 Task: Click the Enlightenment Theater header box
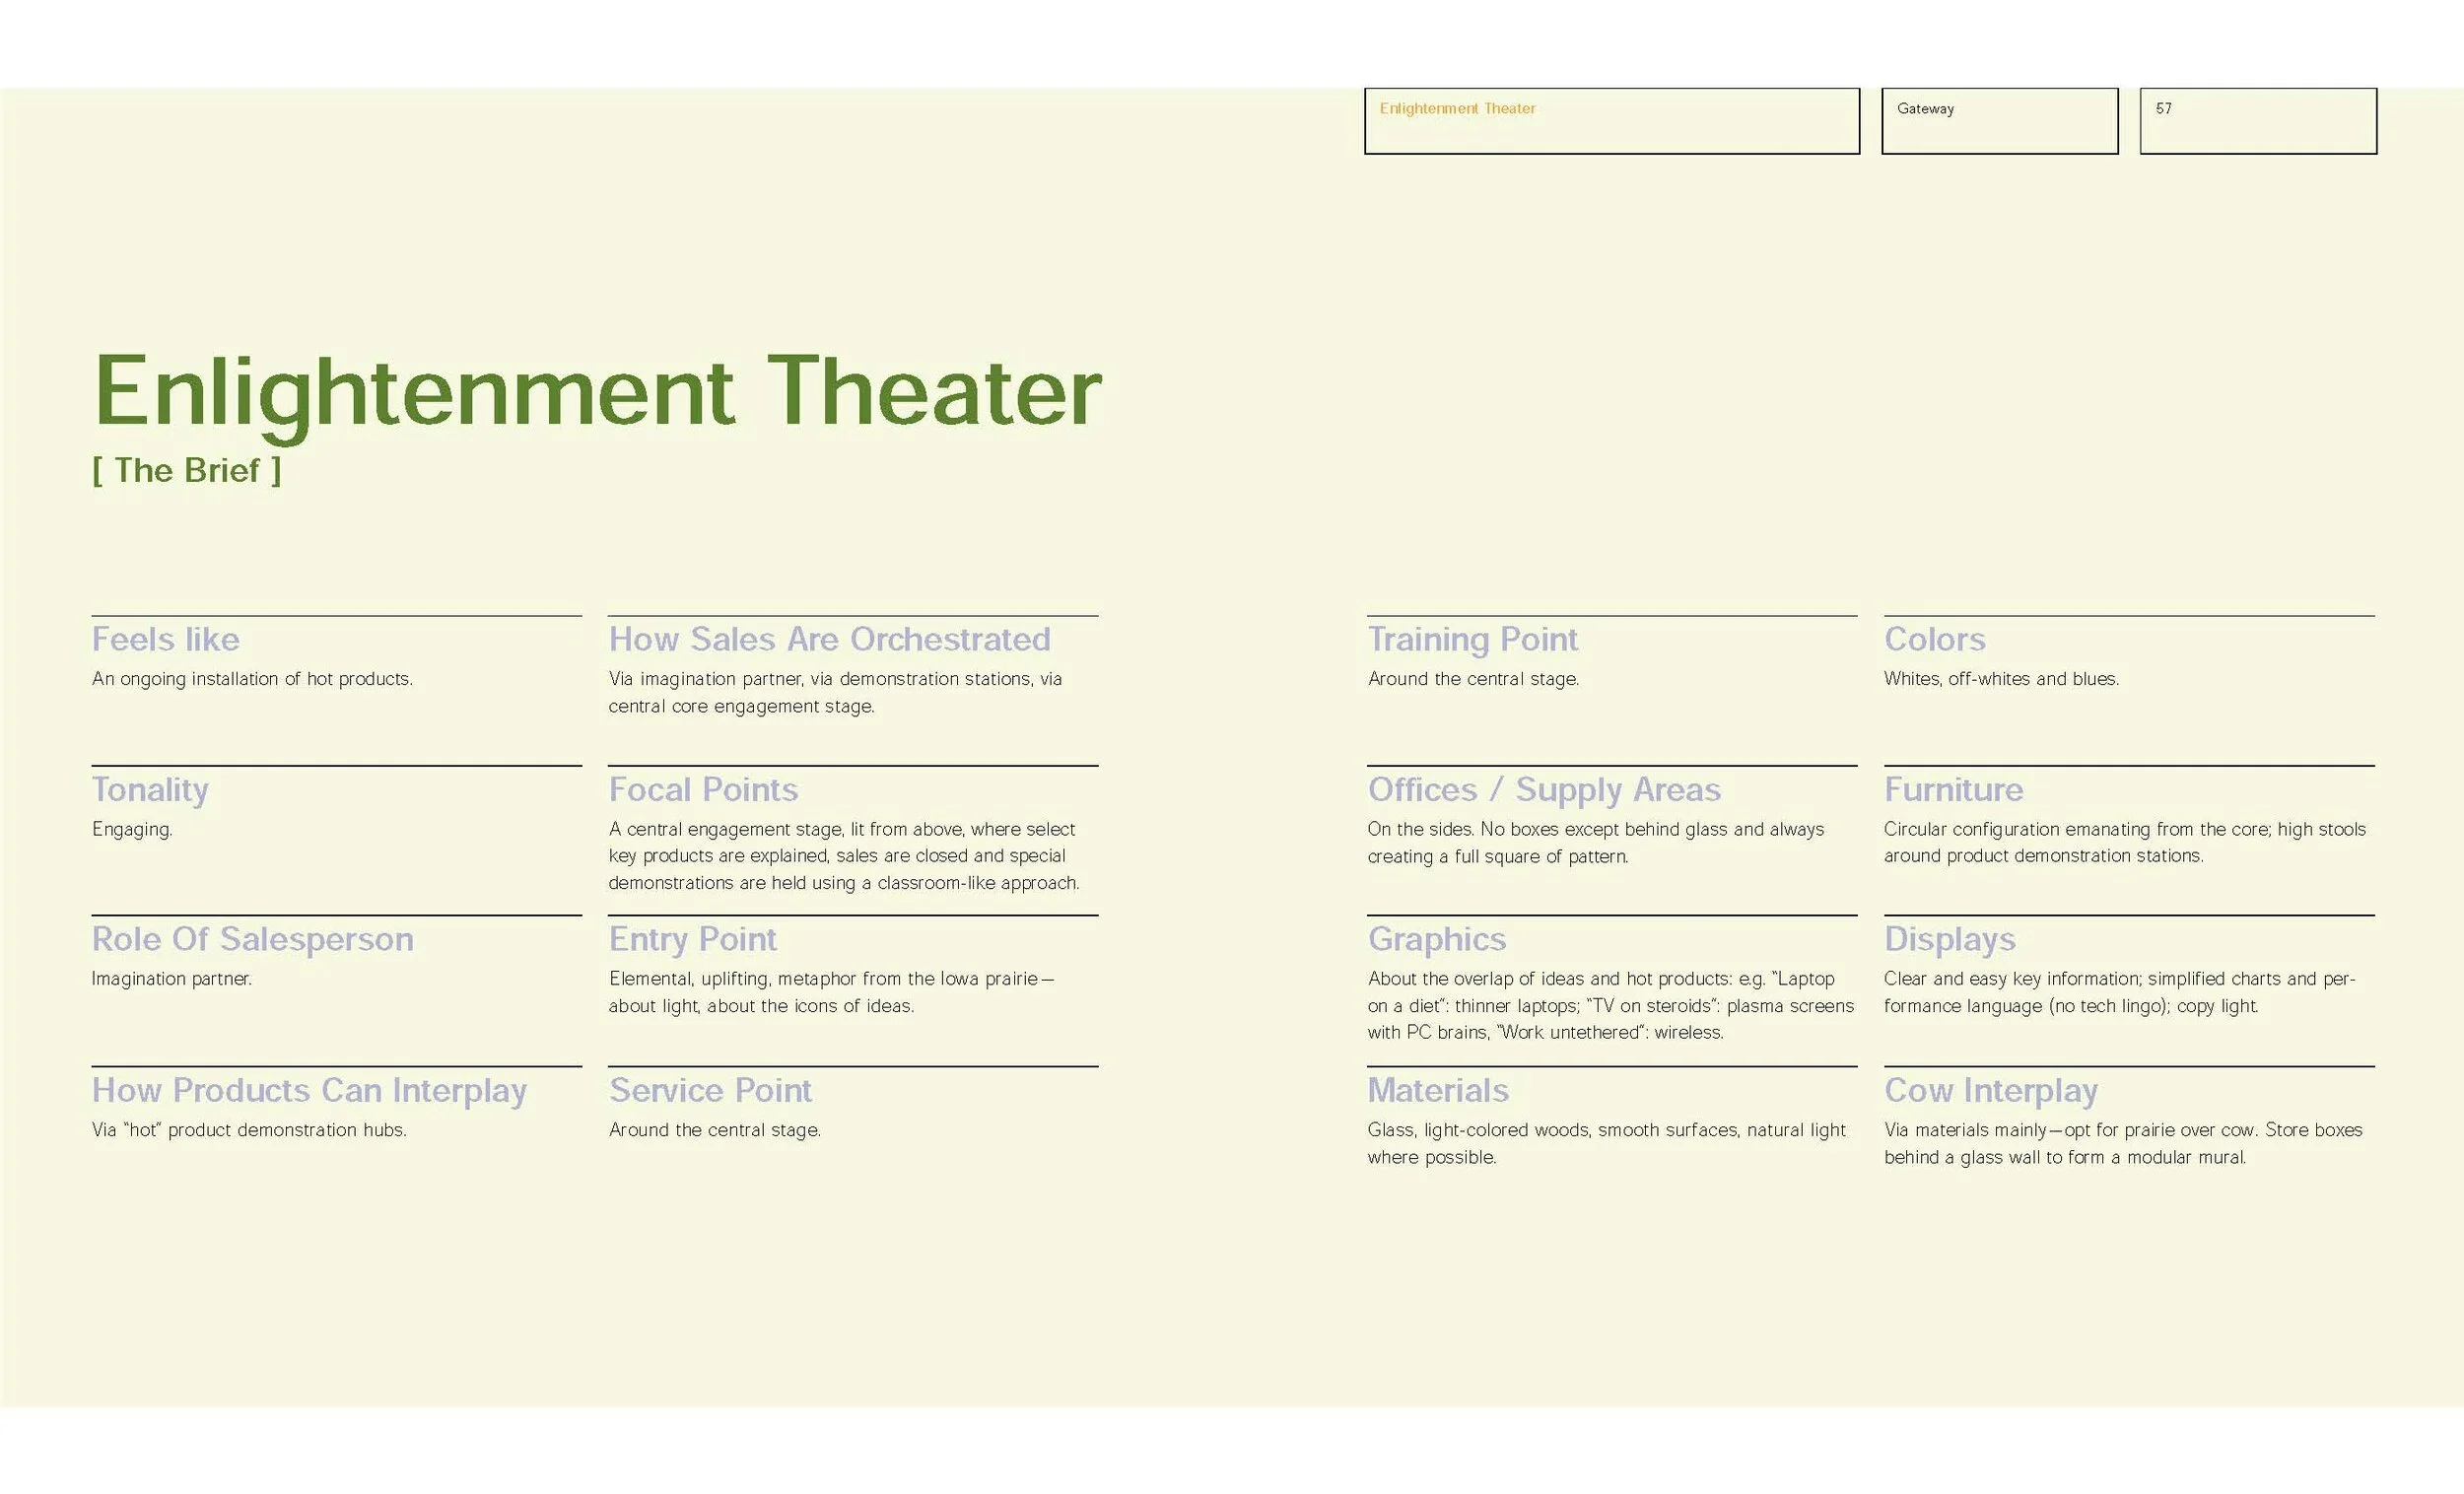1611,121
